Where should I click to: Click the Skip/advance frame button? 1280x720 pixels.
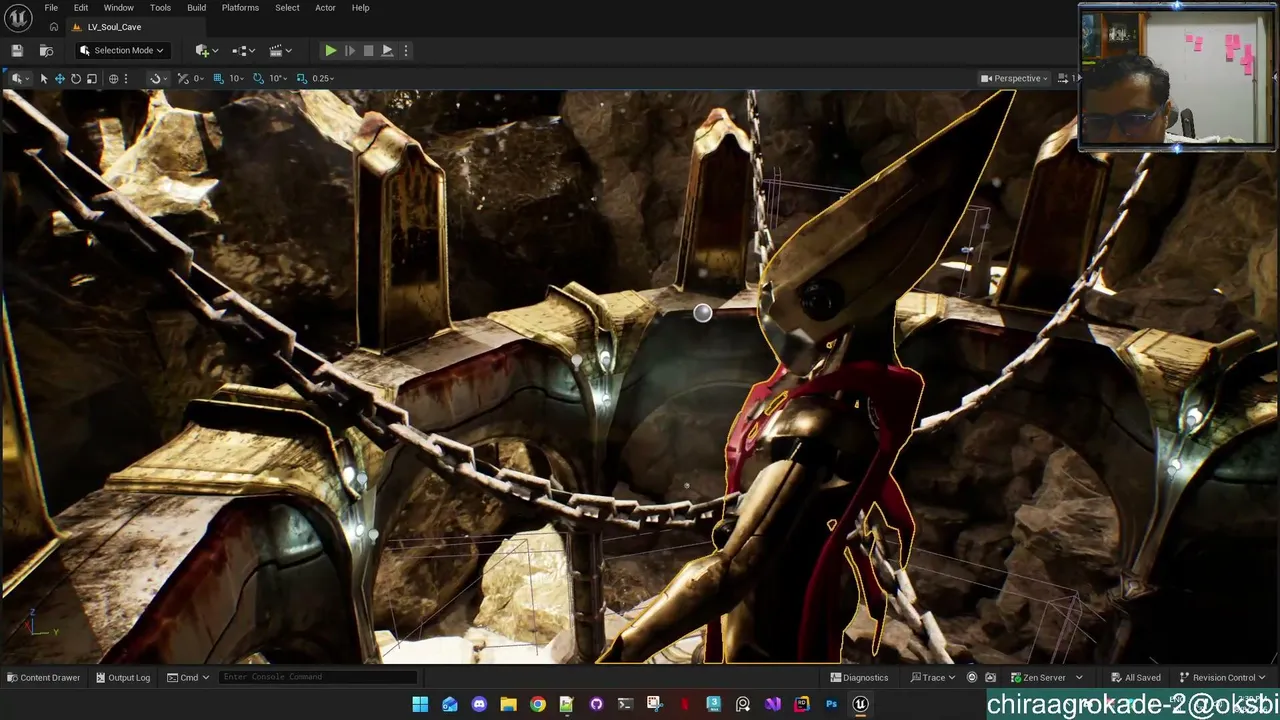349,50
